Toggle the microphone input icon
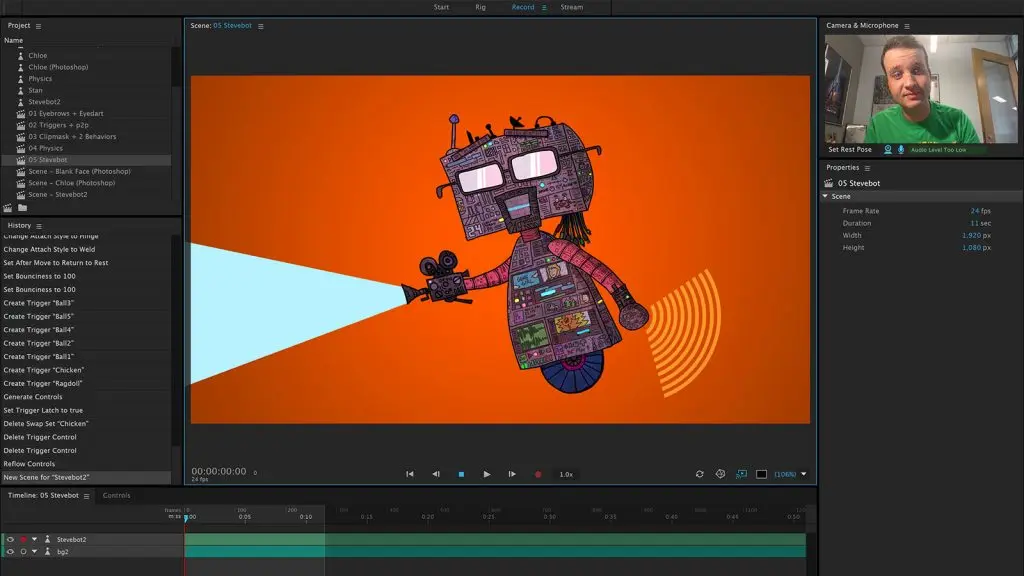 [x=901, y=149]
